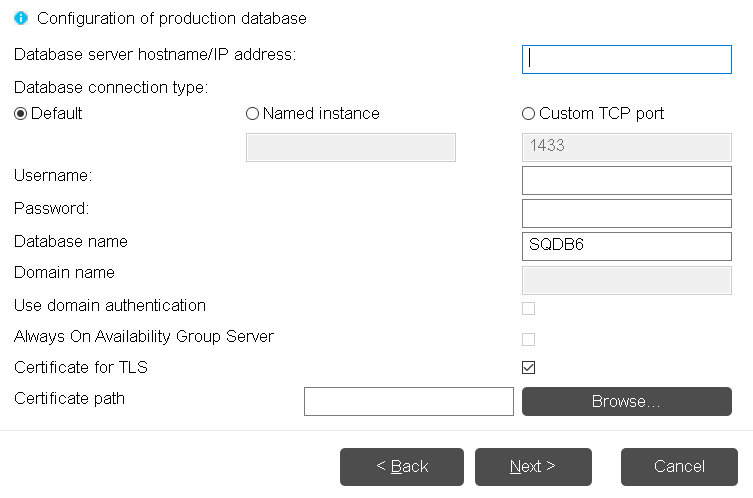Open the Browse dialog for the certificate
The width and height of the screenshot is (753, 498).
[x=626, y=401]
